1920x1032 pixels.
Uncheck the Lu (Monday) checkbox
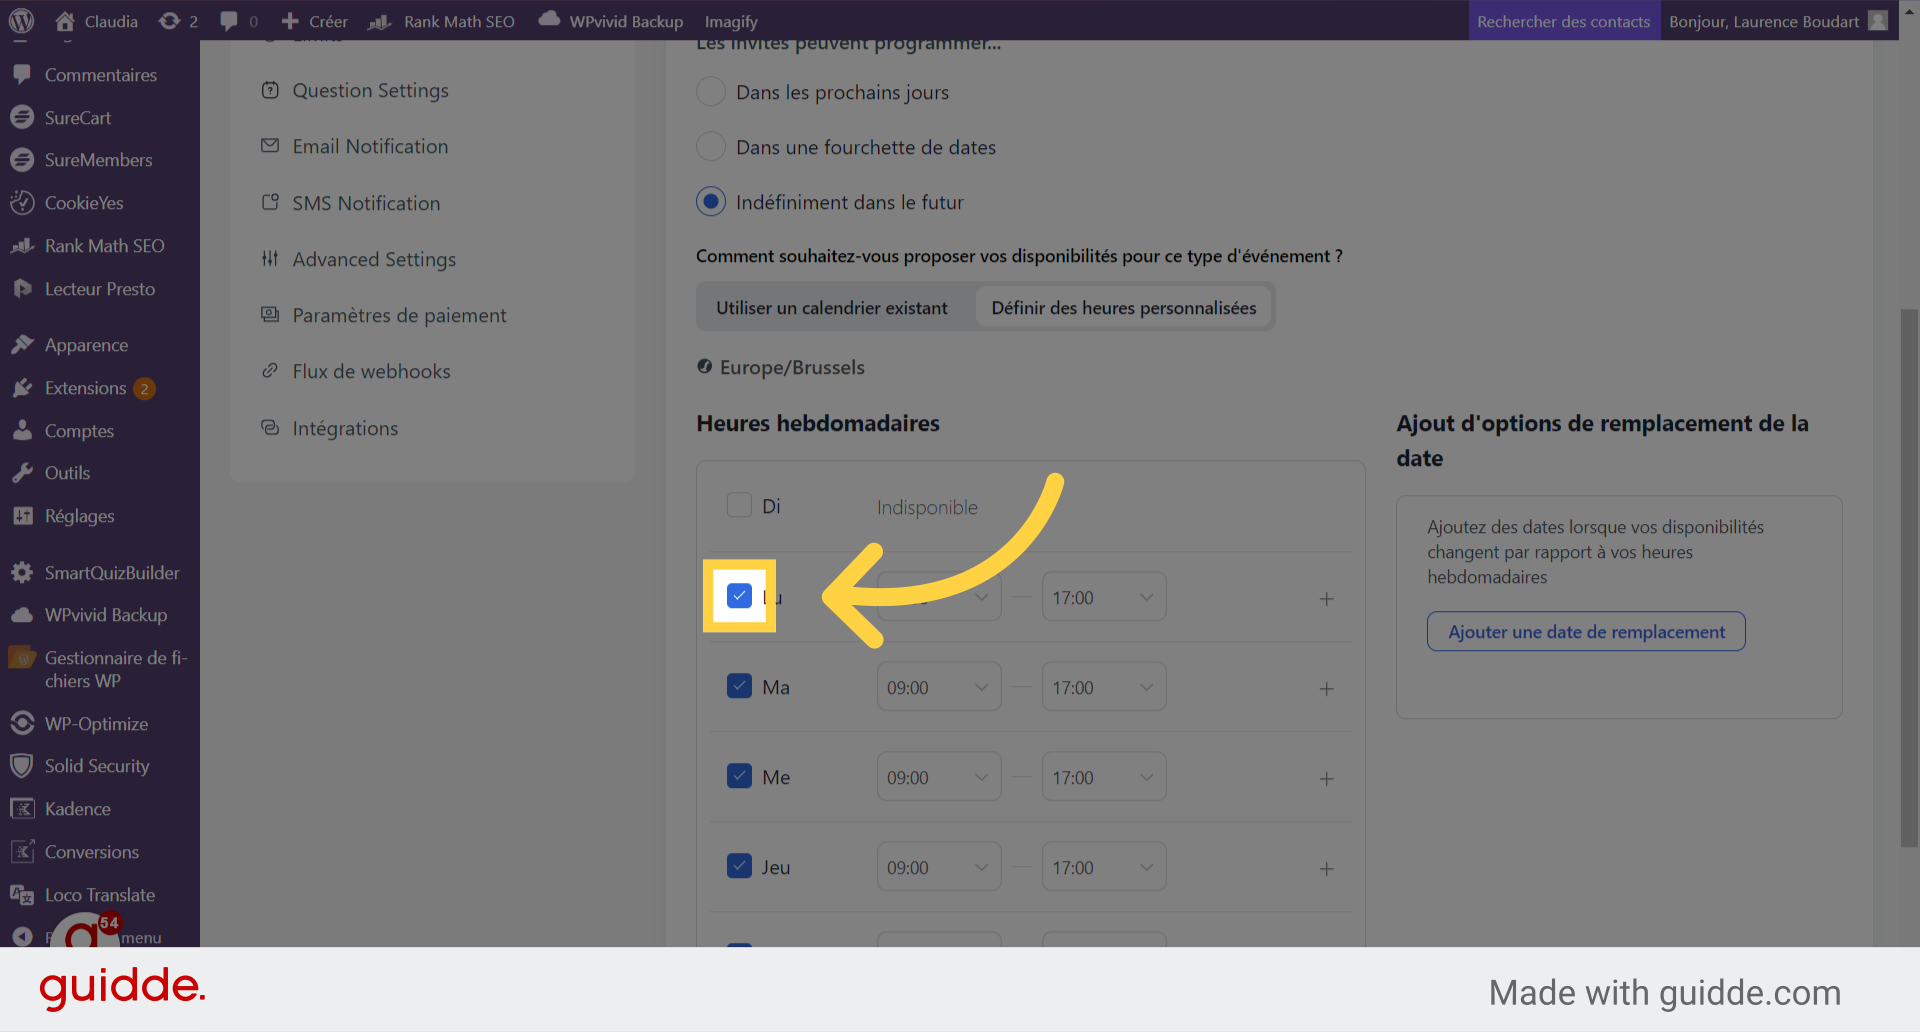click(x=739, y=596)
